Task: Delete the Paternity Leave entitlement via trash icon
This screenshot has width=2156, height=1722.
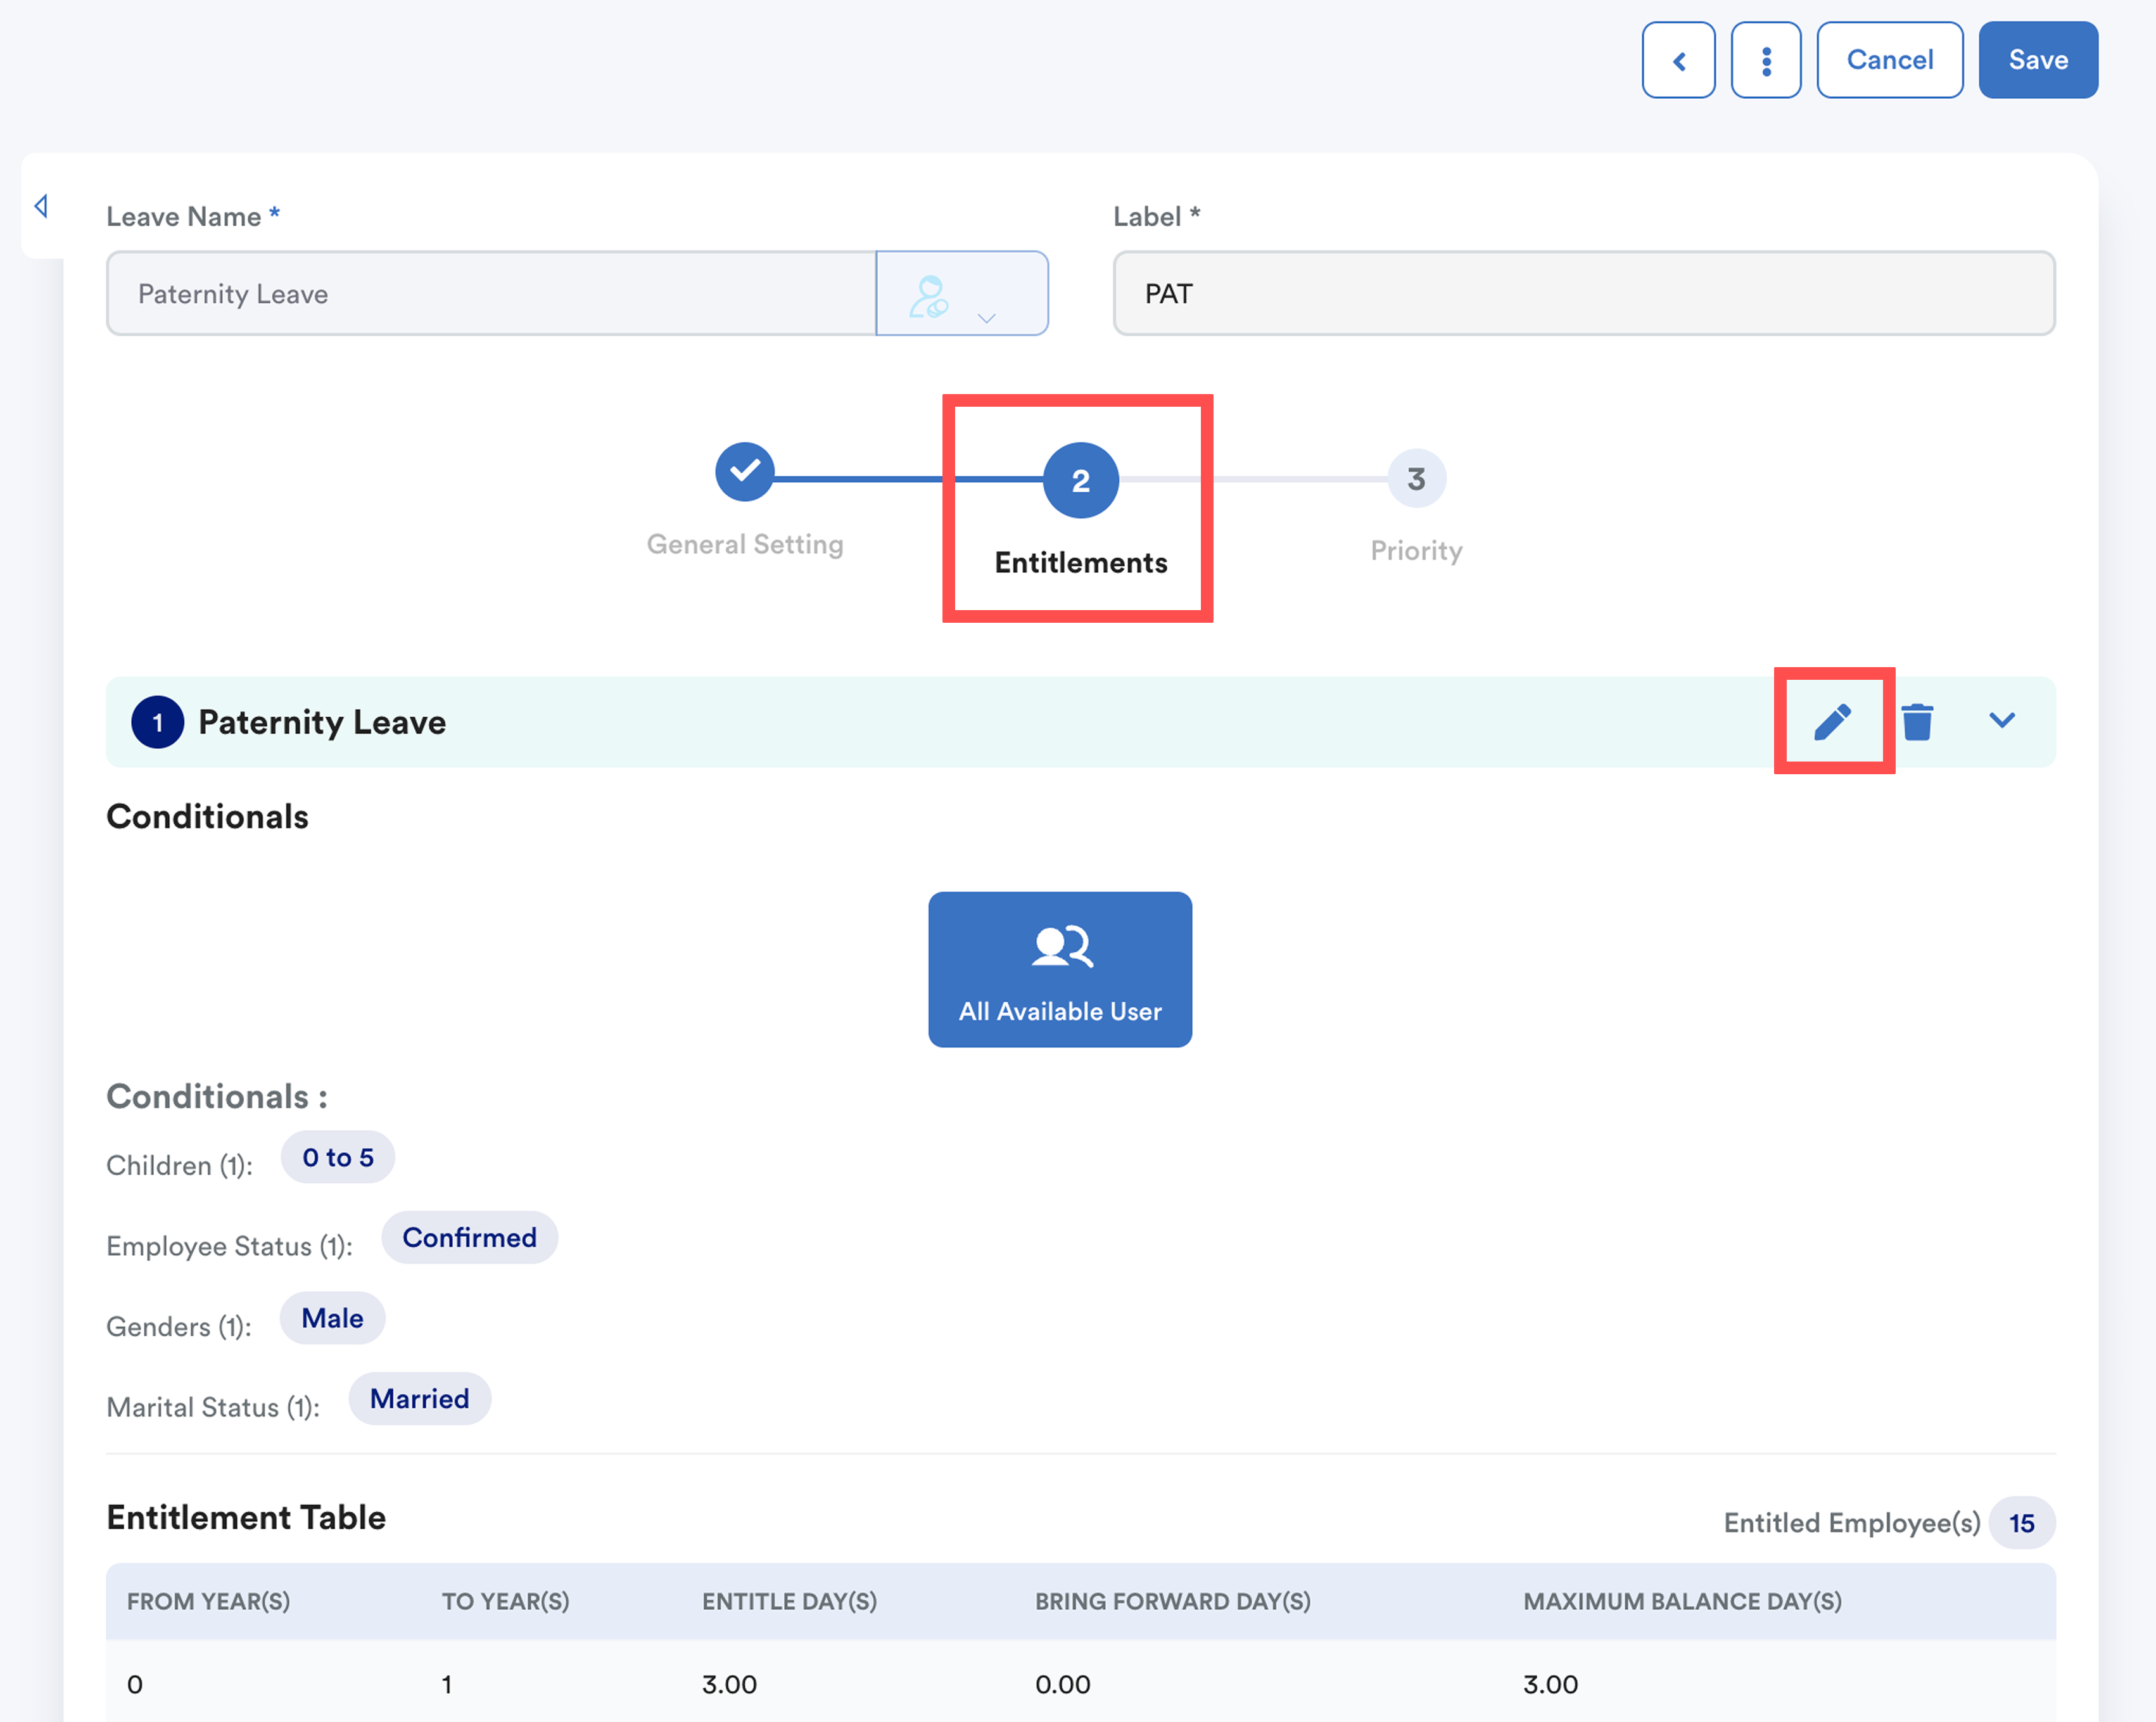Action: (x=1917, y=721)
